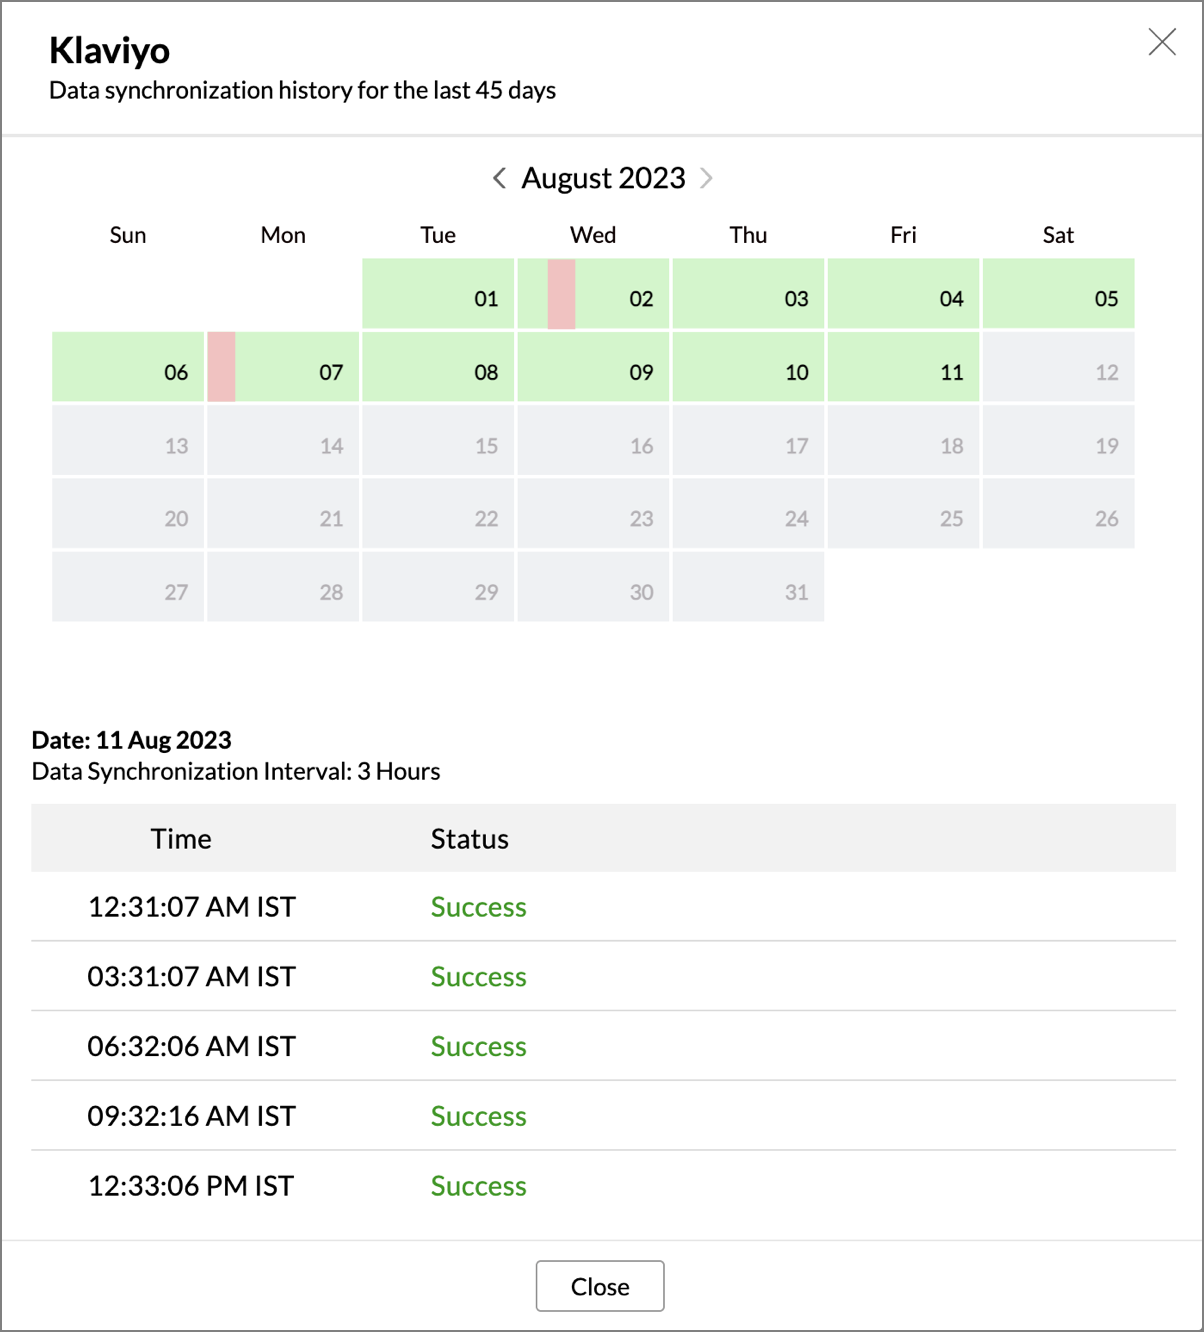Click Success status for 12:31:07 AM sync
The height and width of the screenshot is (1332, 1204).
(479, 907)
